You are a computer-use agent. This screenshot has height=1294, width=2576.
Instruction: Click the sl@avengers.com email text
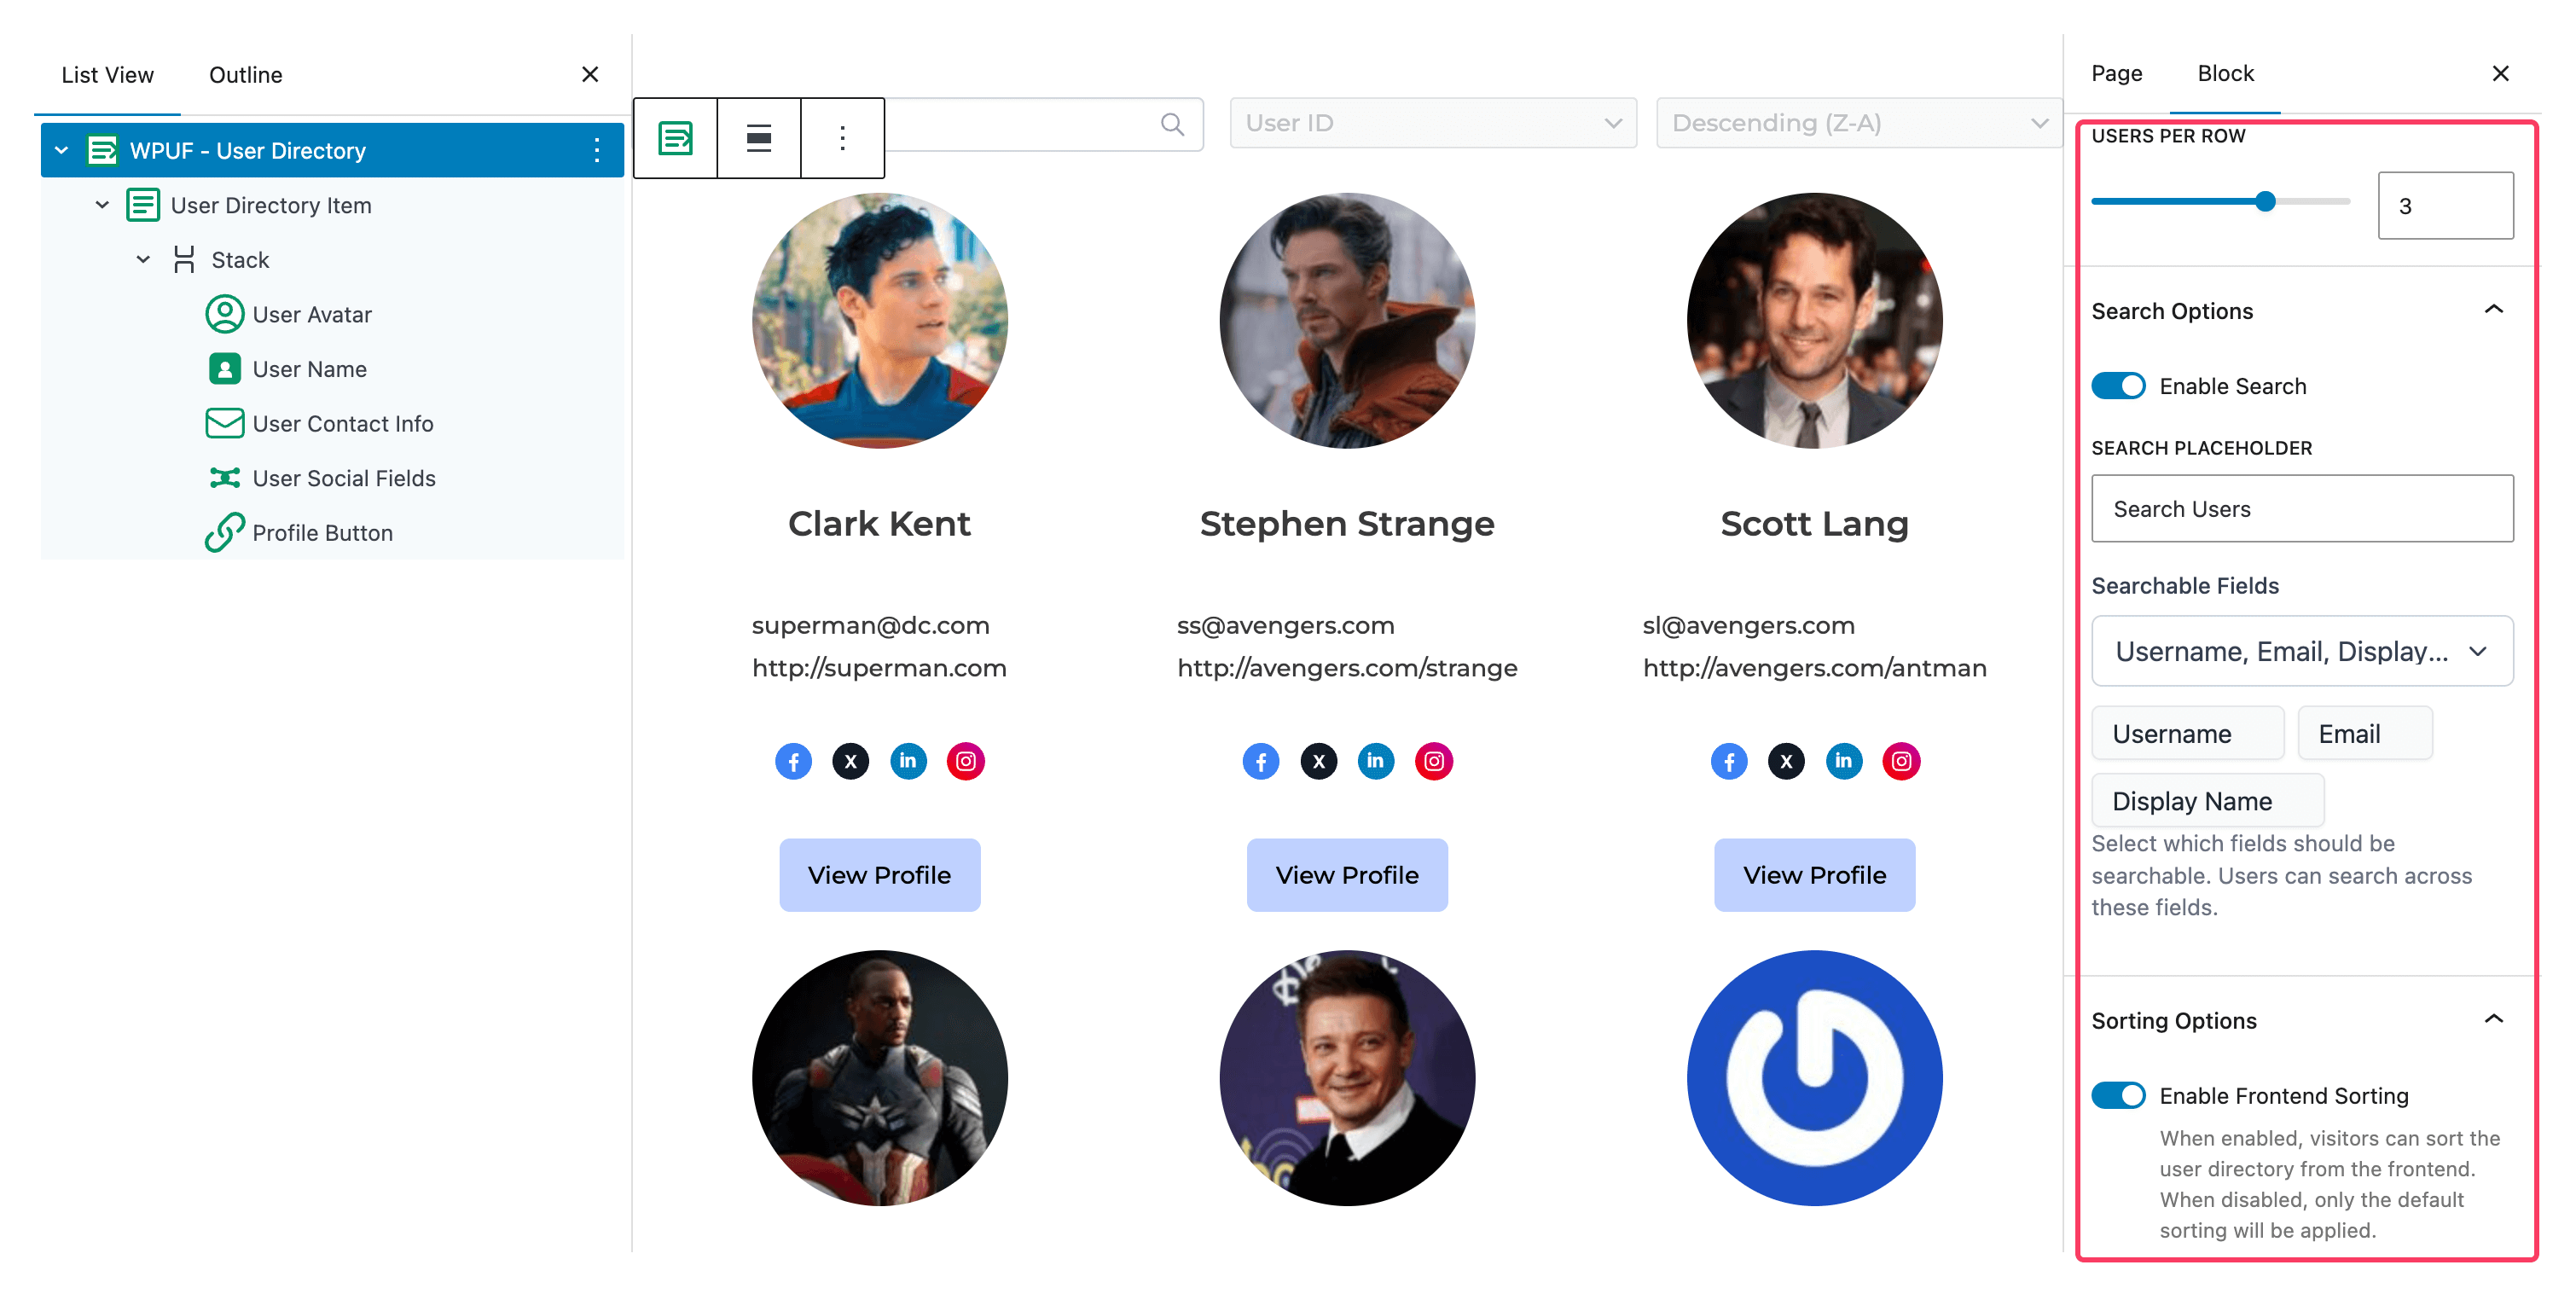tap(1748, 625)
